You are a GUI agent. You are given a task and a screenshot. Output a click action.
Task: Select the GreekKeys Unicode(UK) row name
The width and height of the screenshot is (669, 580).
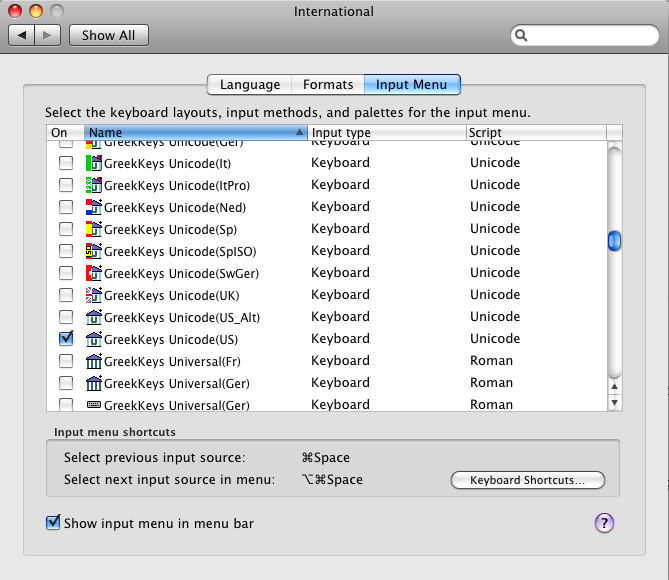[x=172, y=295]
